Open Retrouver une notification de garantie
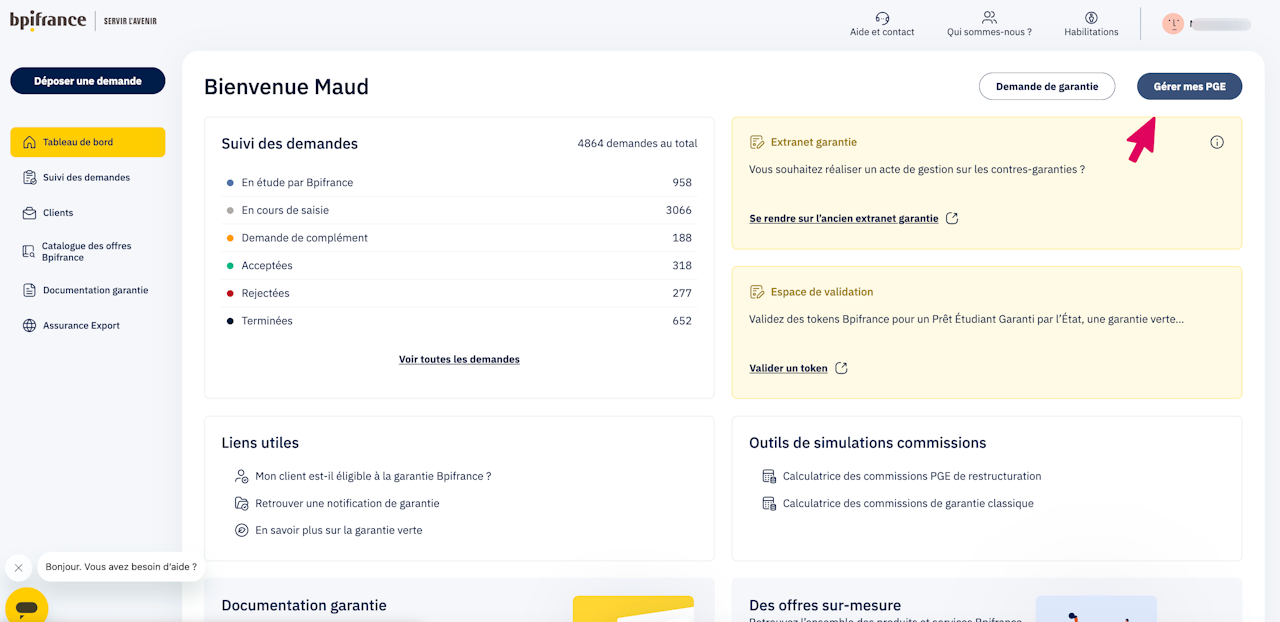 point(347,504)
